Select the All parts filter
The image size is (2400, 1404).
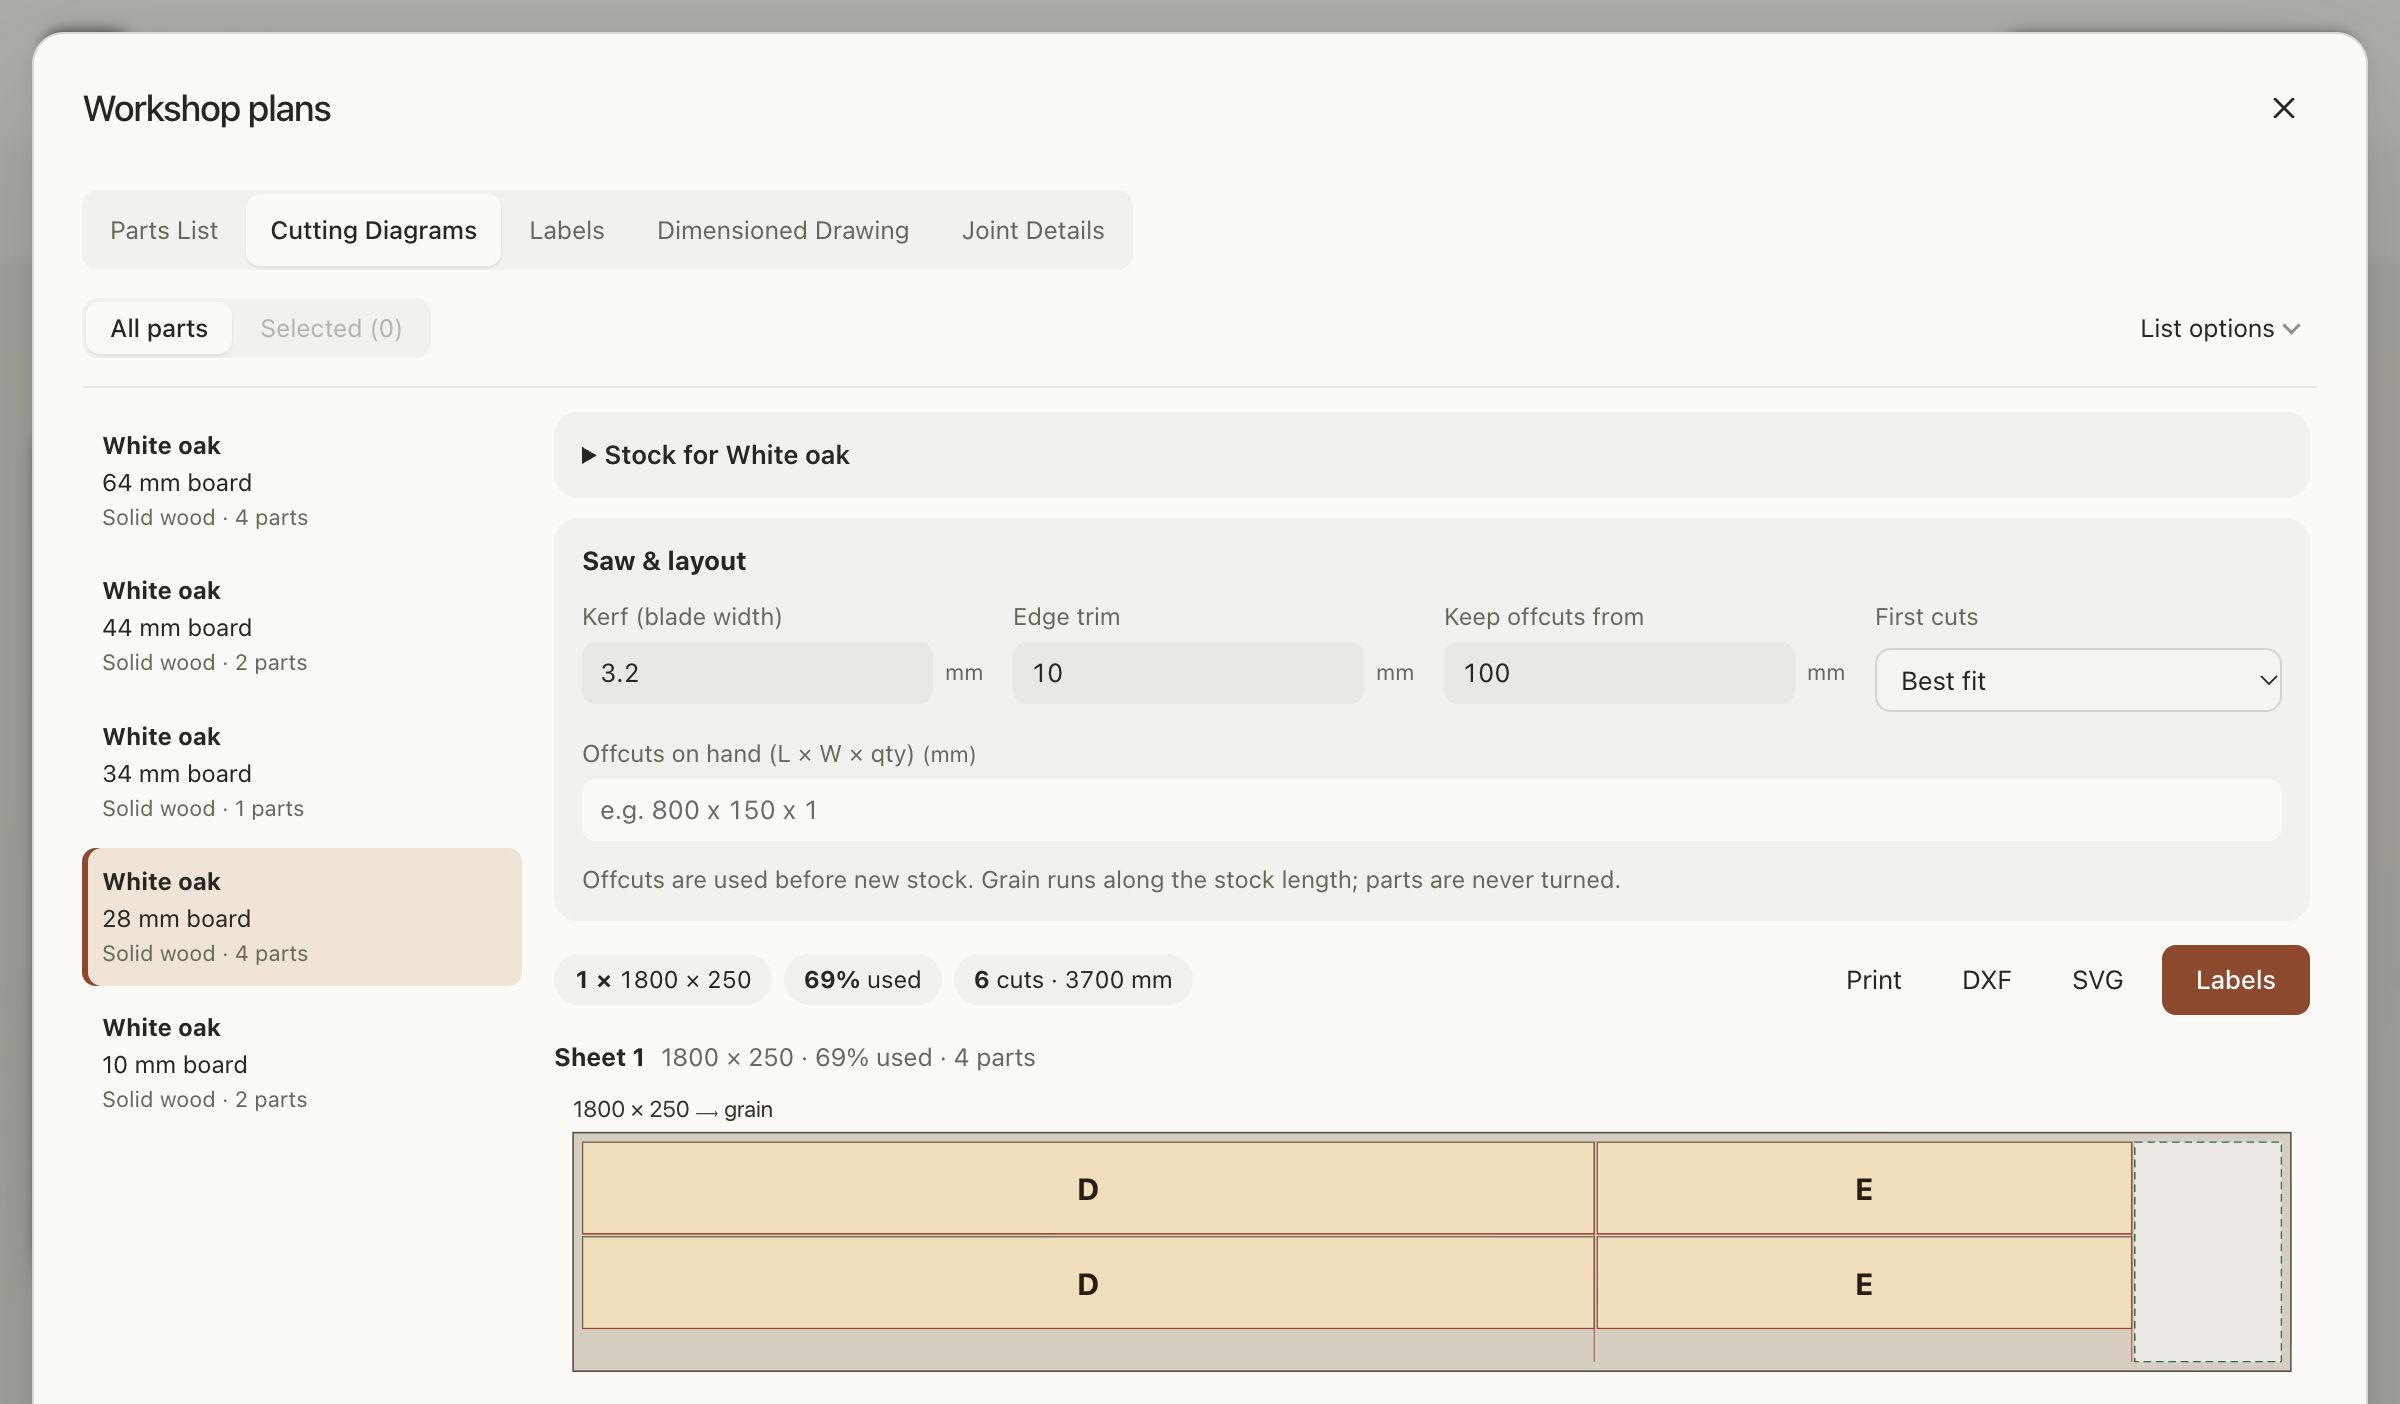point(159,328)
